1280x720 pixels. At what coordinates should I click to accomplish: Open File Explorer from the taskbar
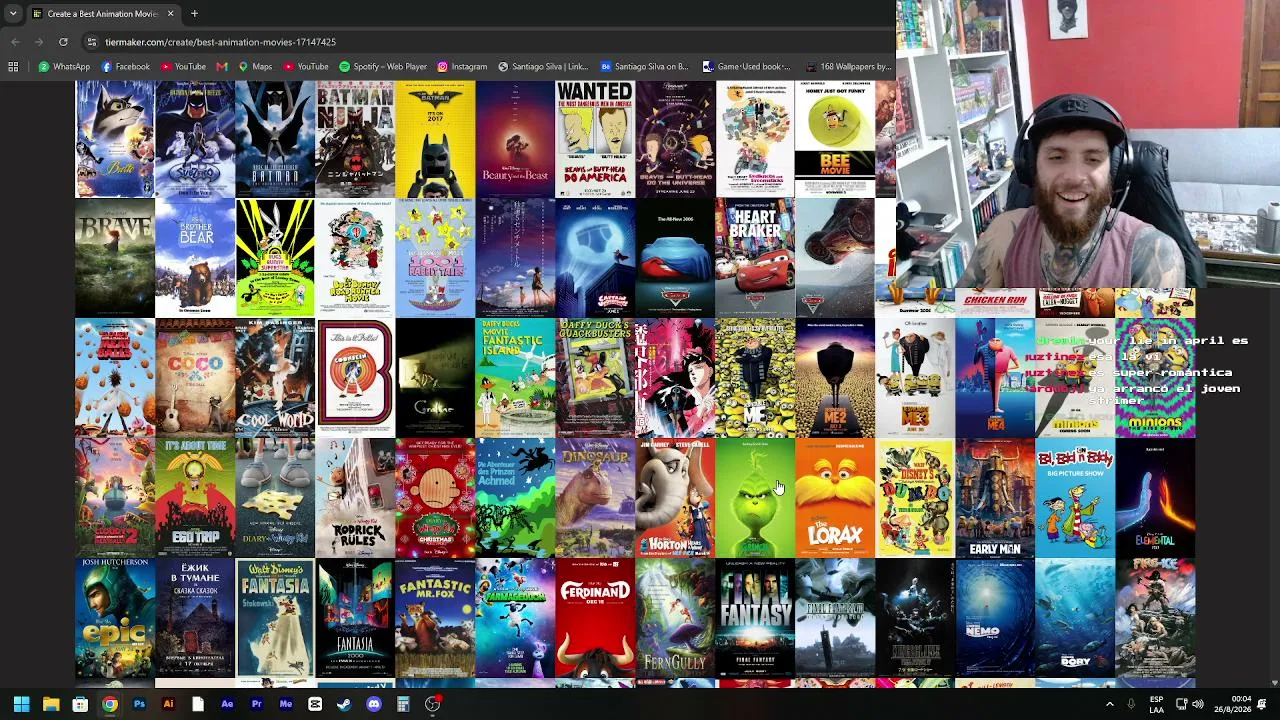click(x=51, y=704)
